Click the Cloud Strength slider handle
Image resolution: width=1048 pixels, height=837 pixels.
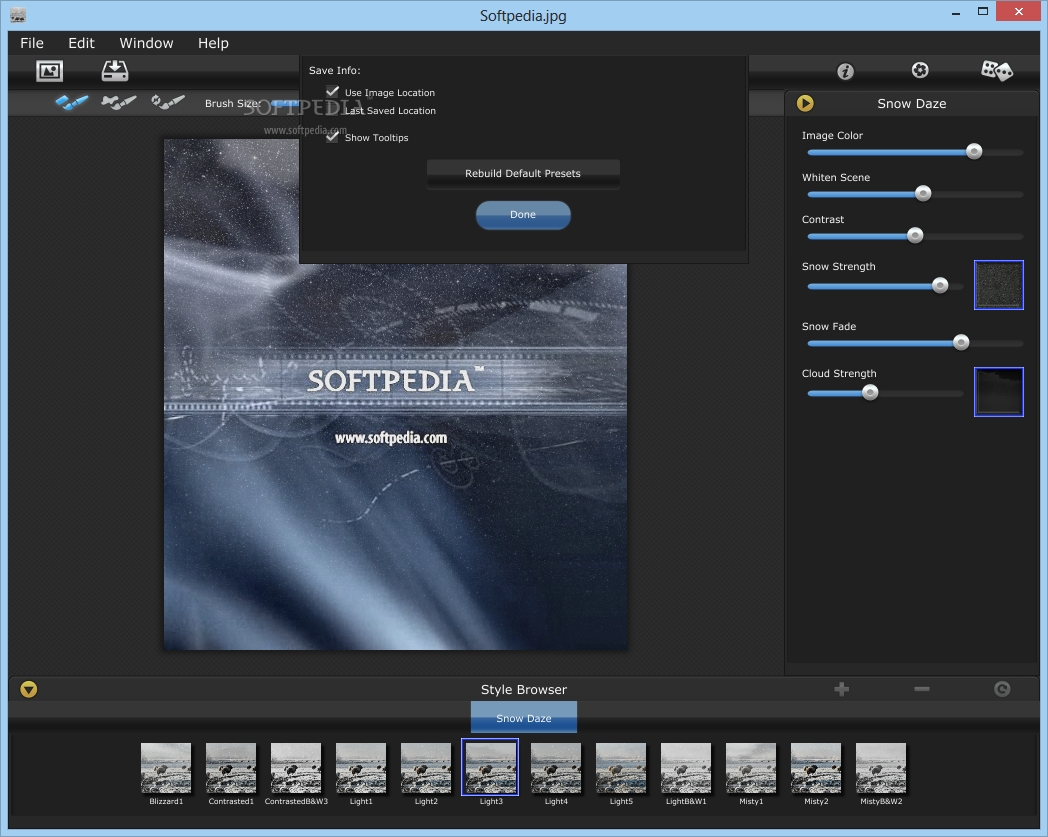tap(870, 392)
